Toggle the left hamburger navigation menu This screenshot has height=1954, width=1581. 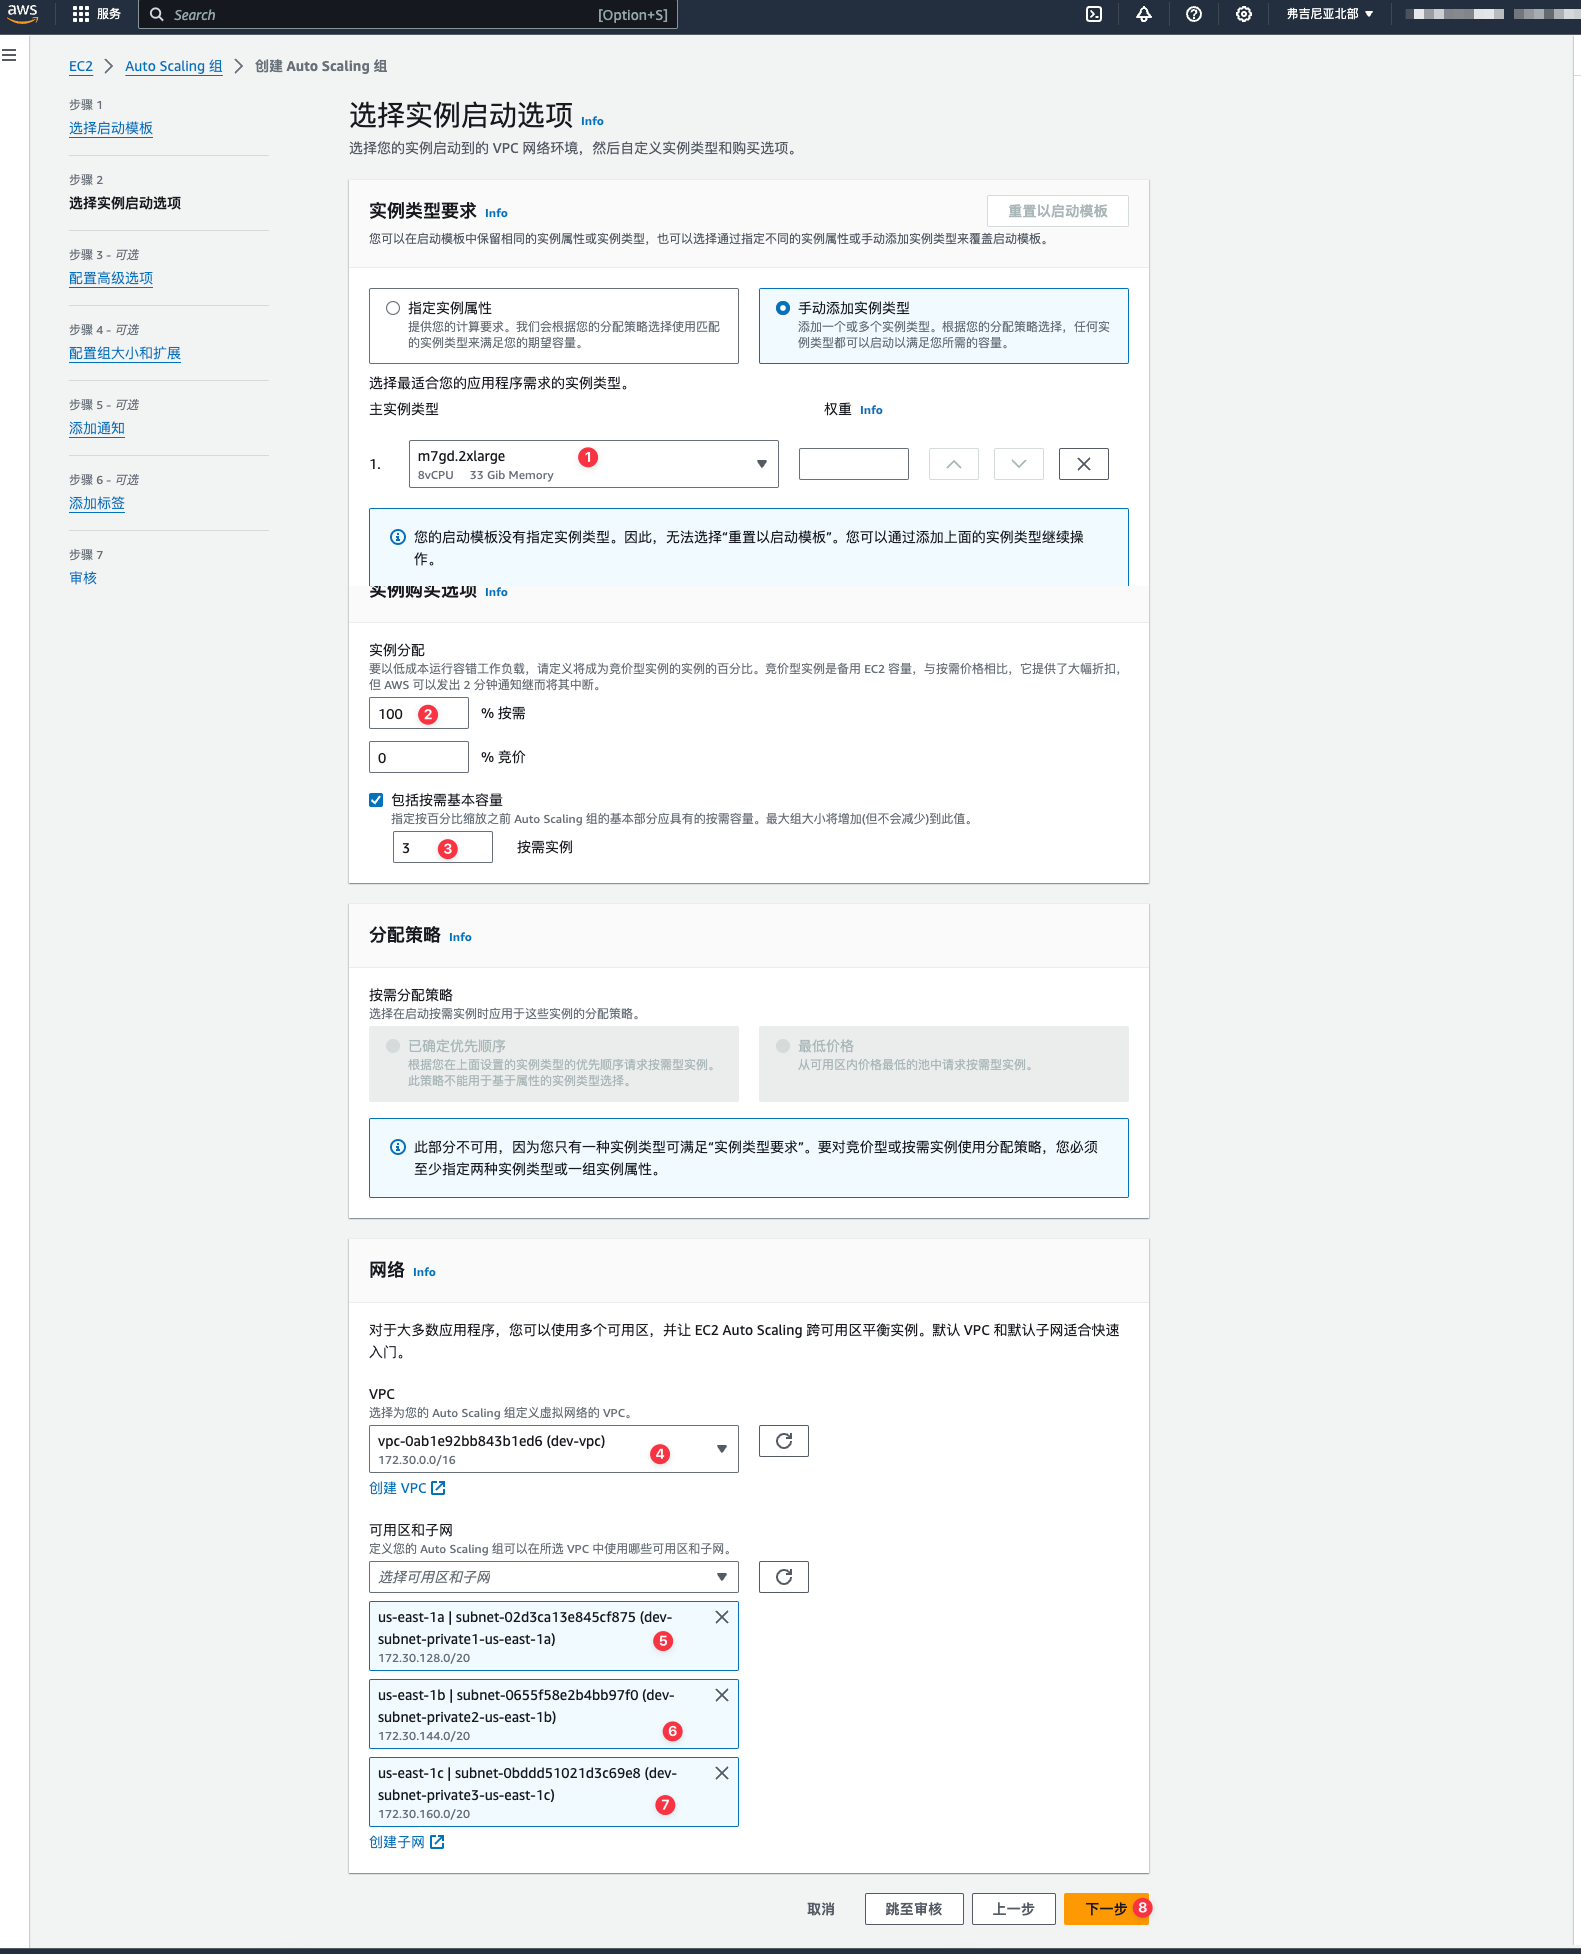[x=9, y=55]
